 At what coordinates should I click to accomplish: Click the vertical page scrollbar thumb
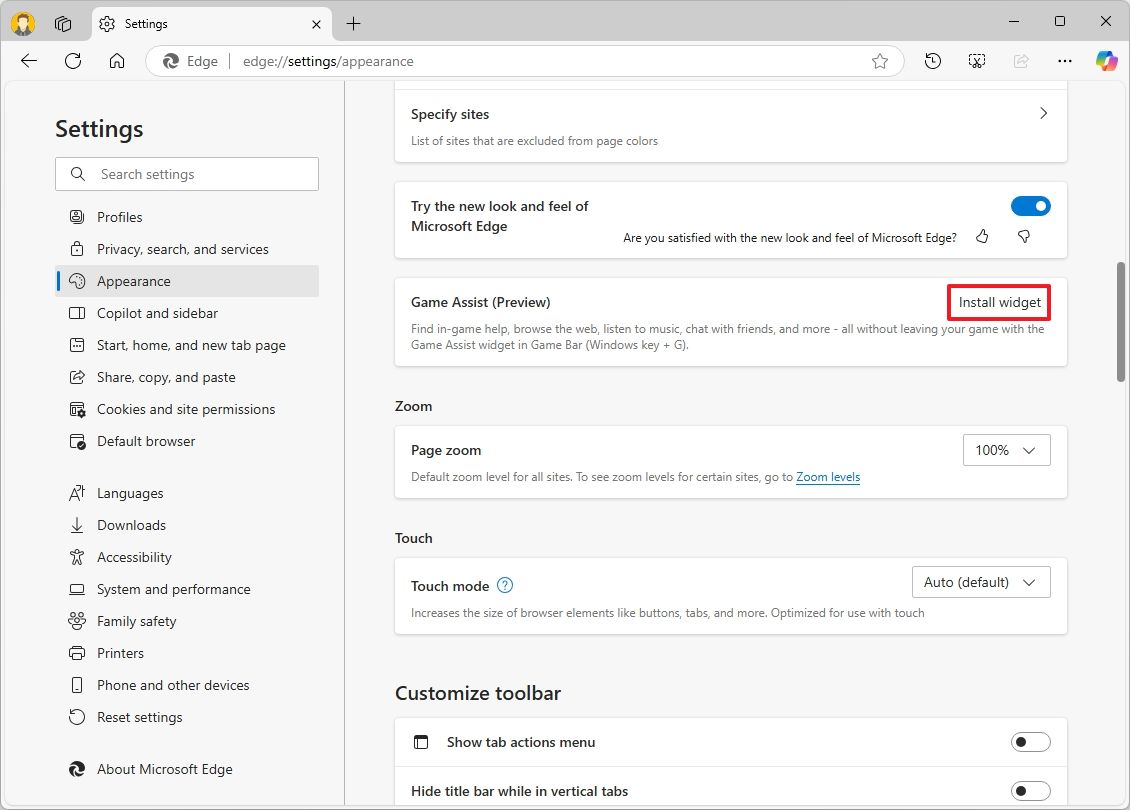pyautogui.click(x=1121, y=322)
